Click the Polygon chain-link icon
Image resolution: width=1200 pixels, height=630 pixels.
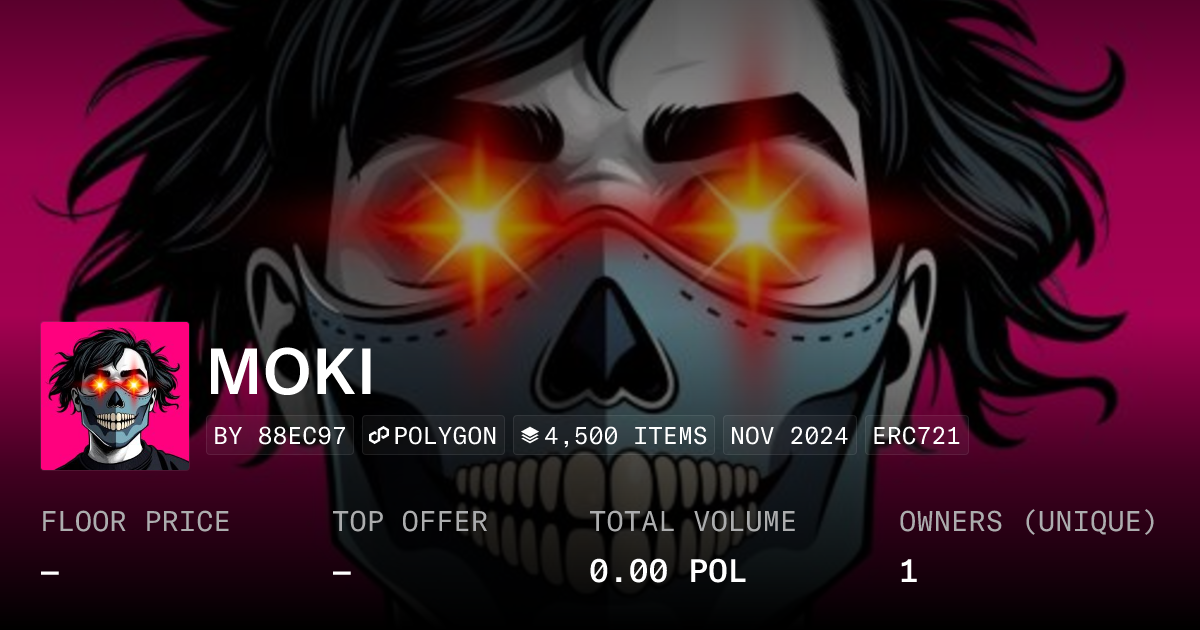[379, 436]
